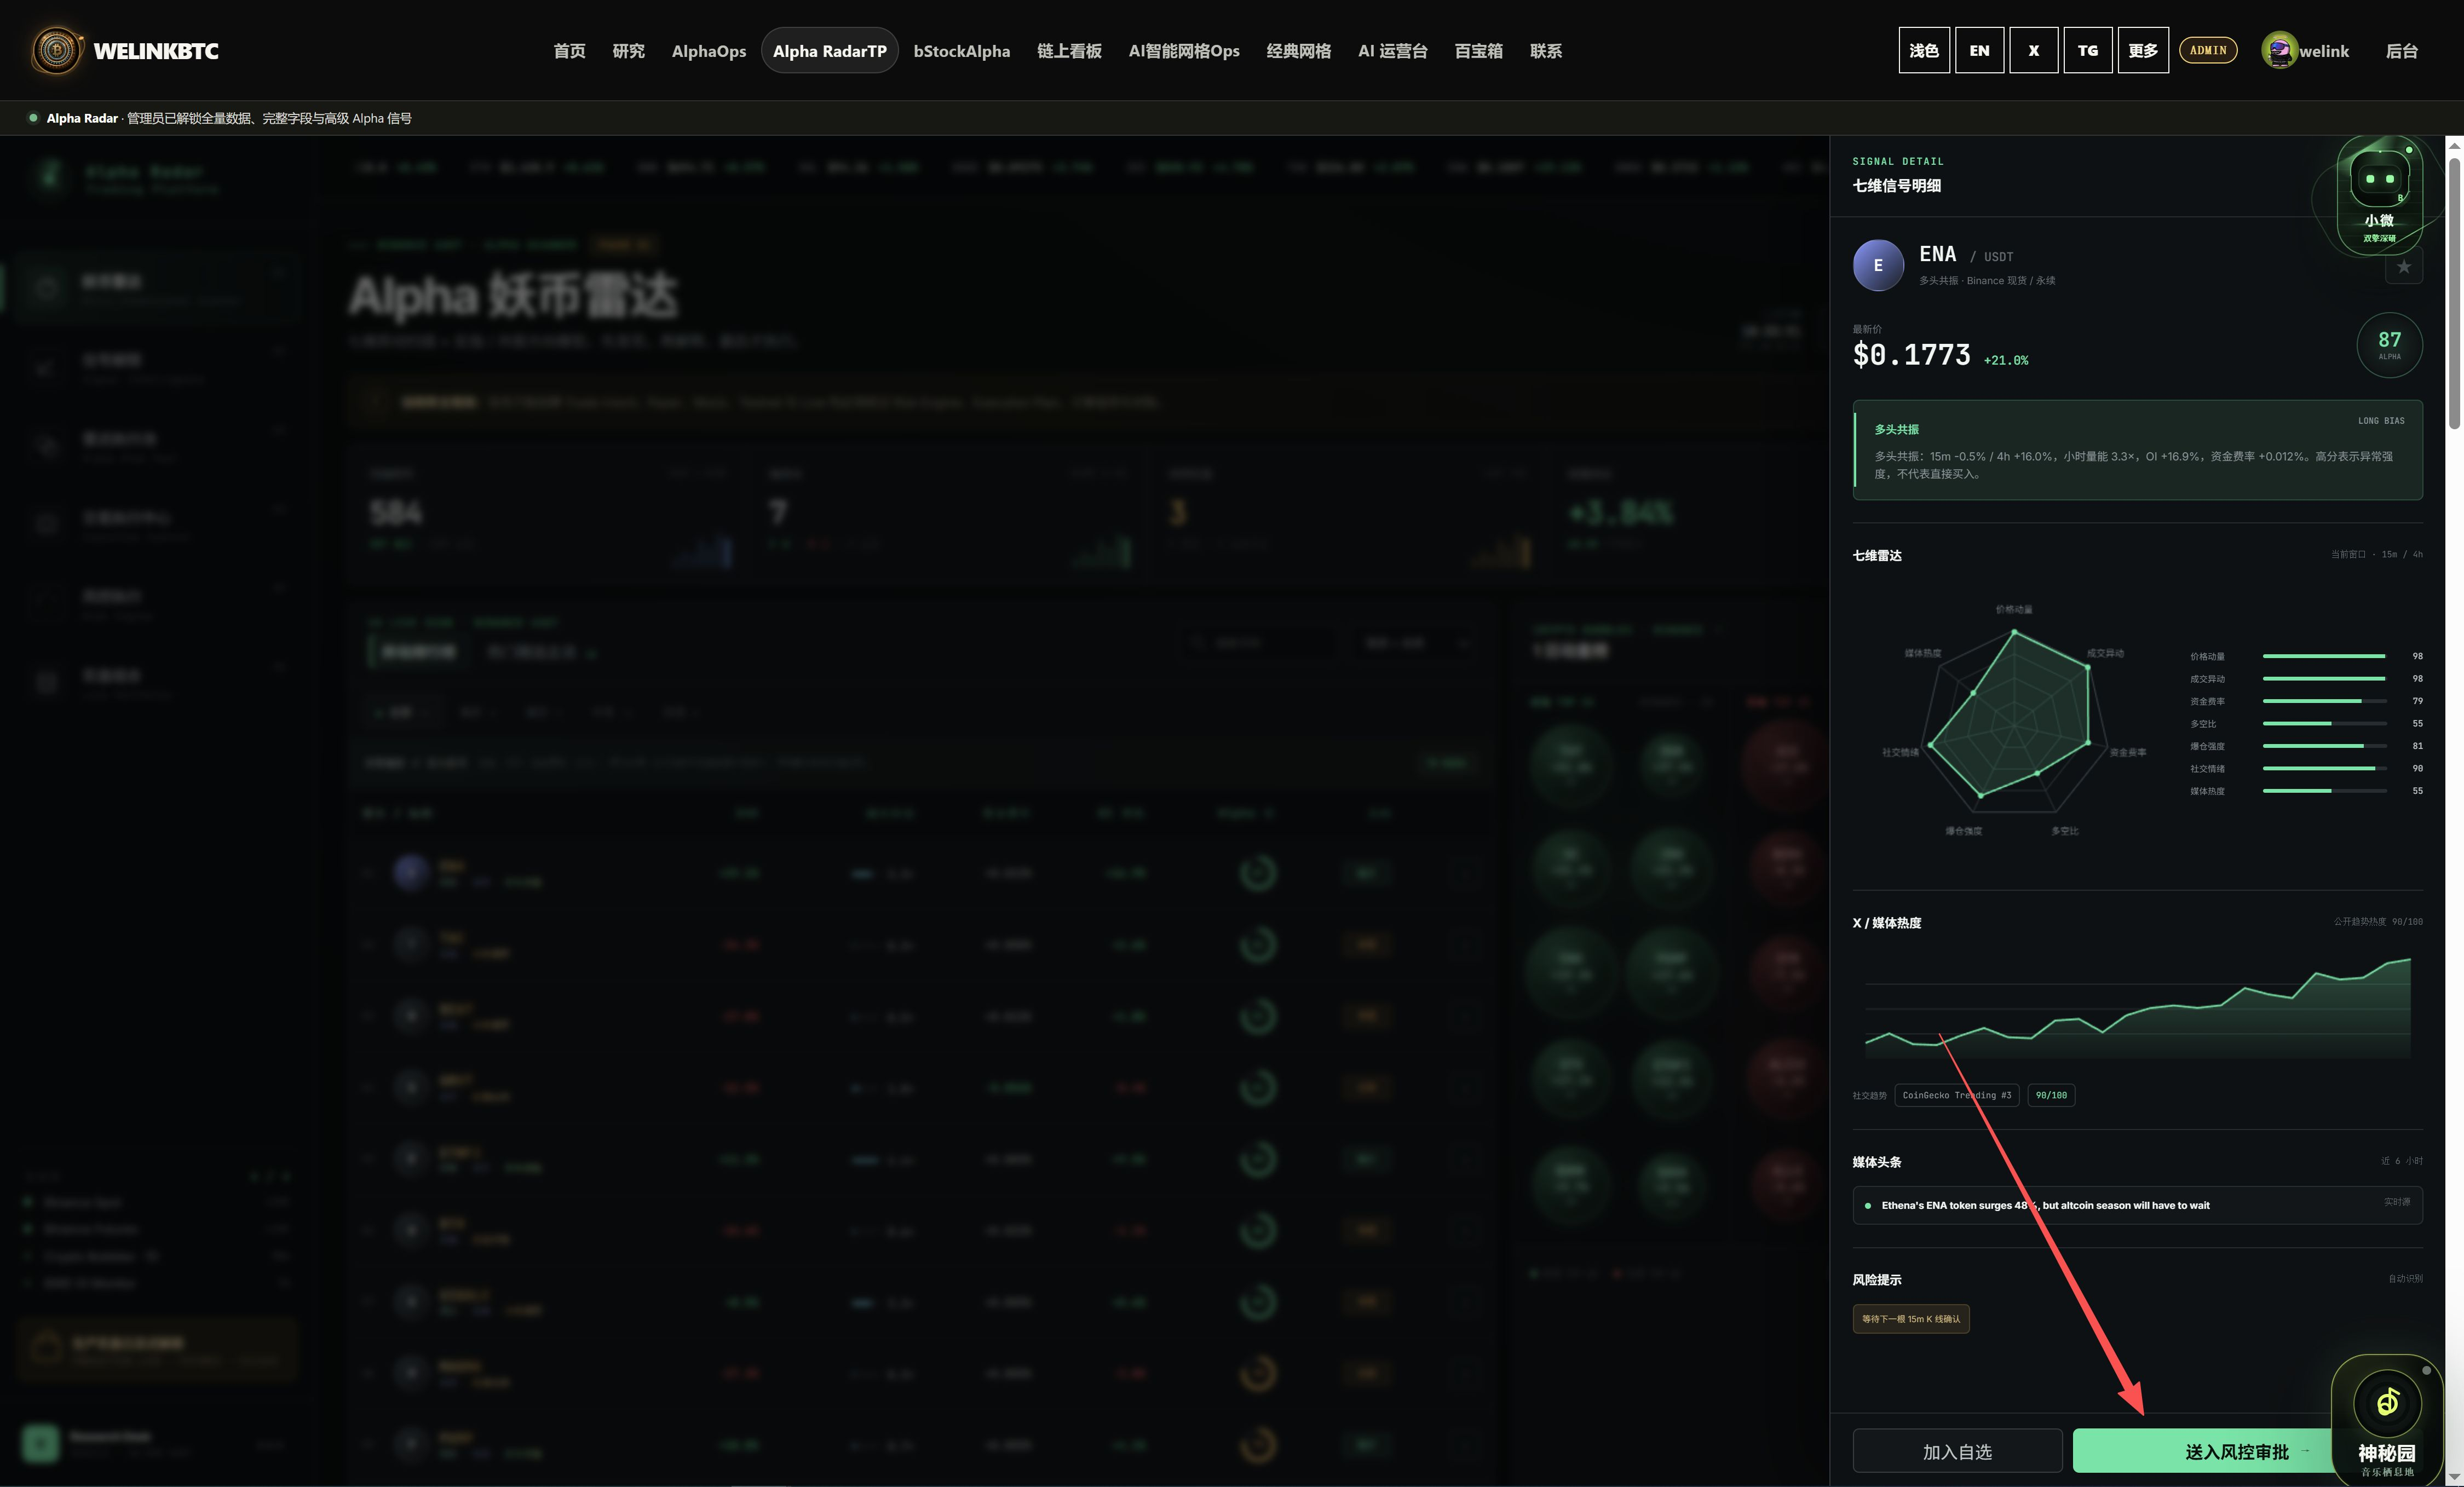Click the ENA token avatar circle
This screenshot has width=2464, height=1487.
(x=1878, y=265)
